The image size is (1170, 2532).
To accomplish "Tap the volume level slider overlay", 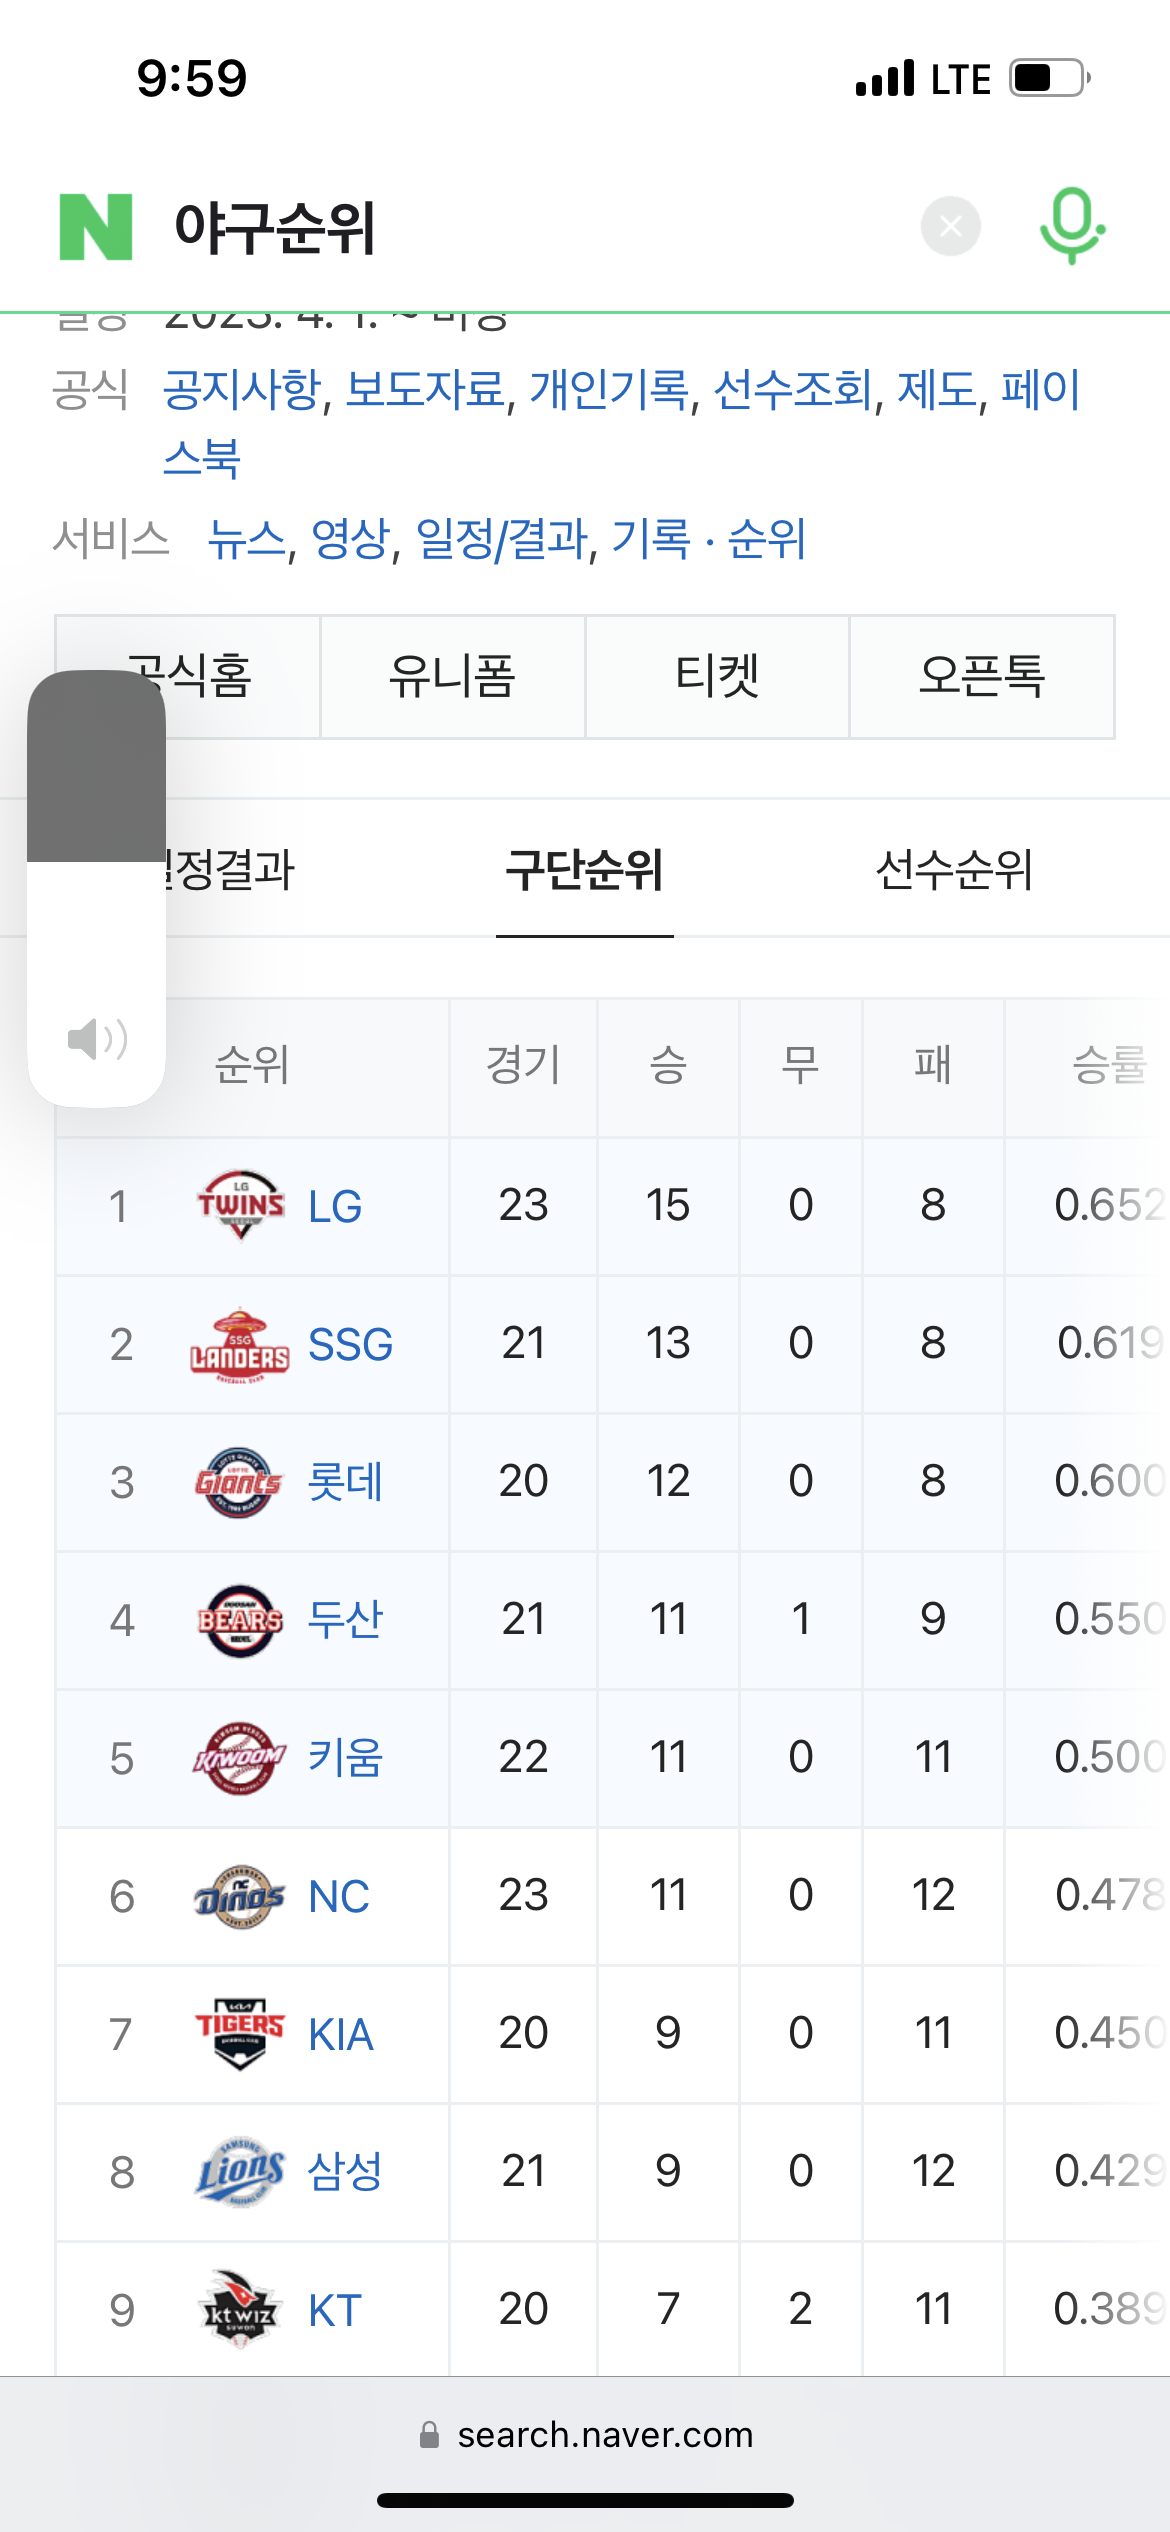I will [x=96, y=888].
